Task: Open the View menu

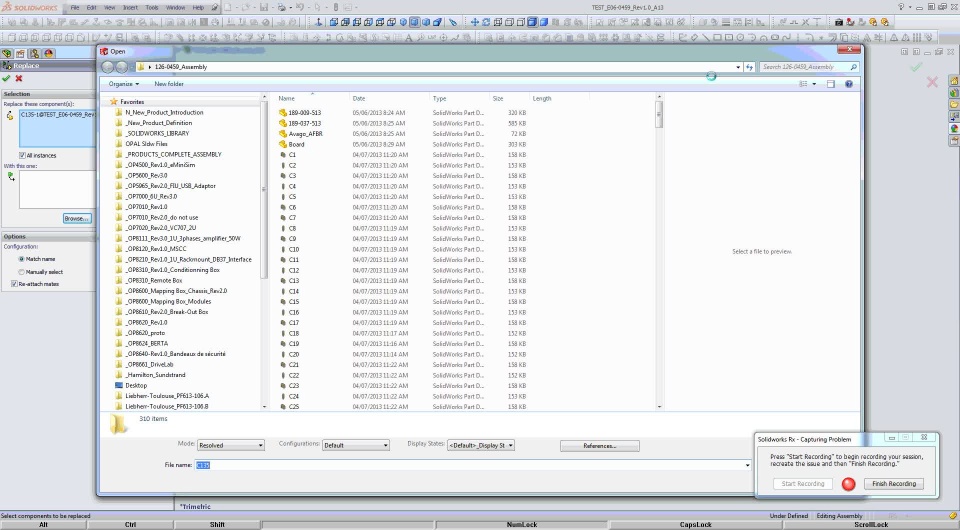Action: click(x=110, y=7)
